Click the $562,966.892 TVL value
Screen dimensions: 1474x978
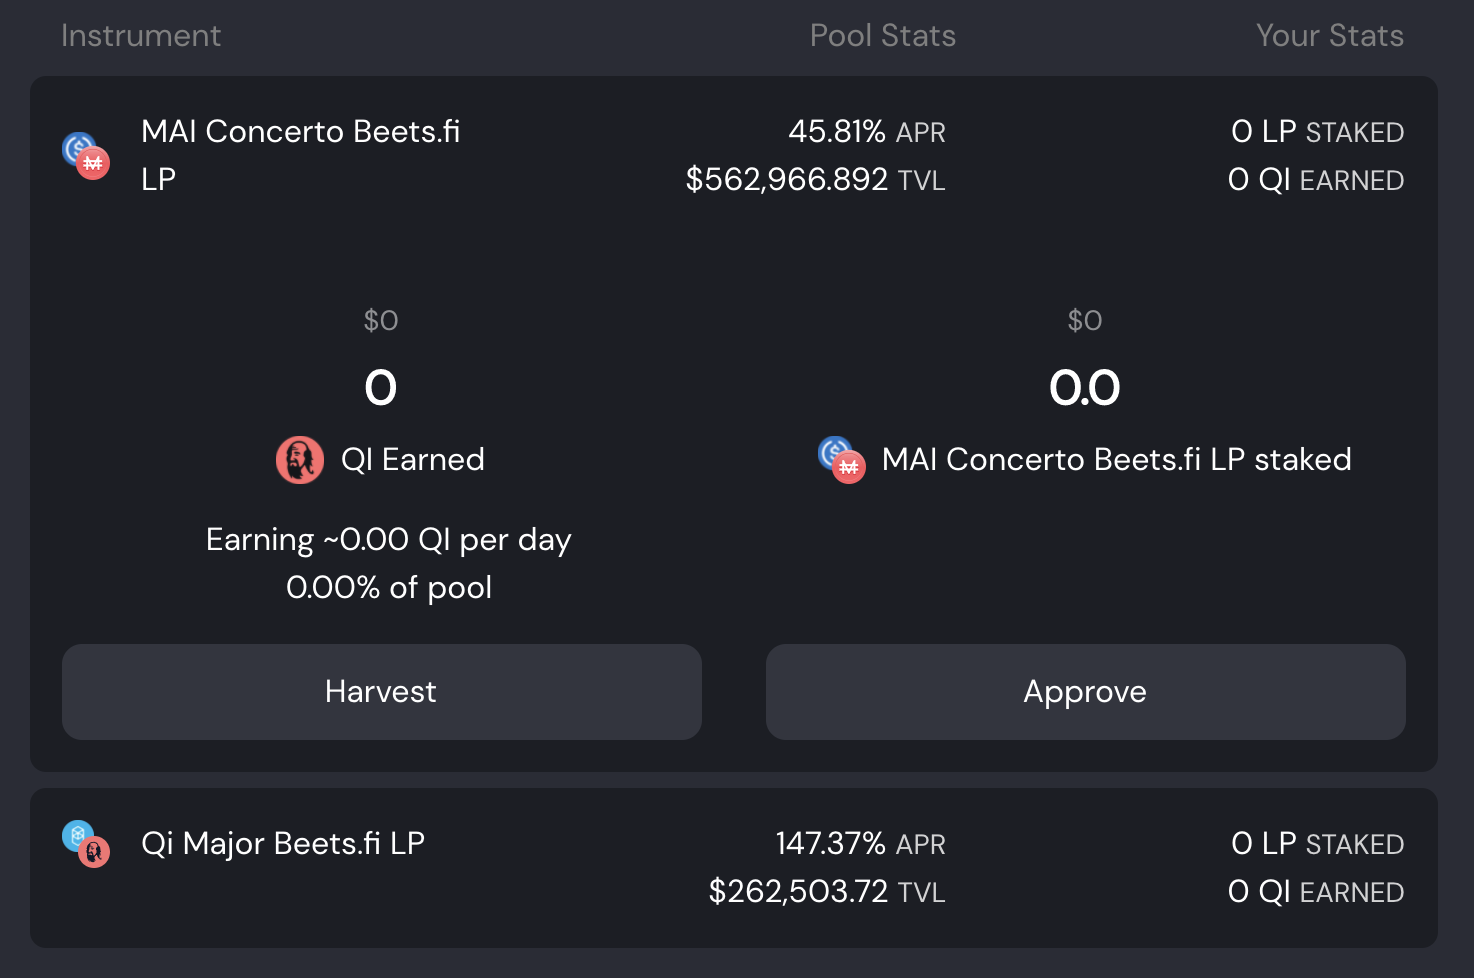(x=814, y=180)
